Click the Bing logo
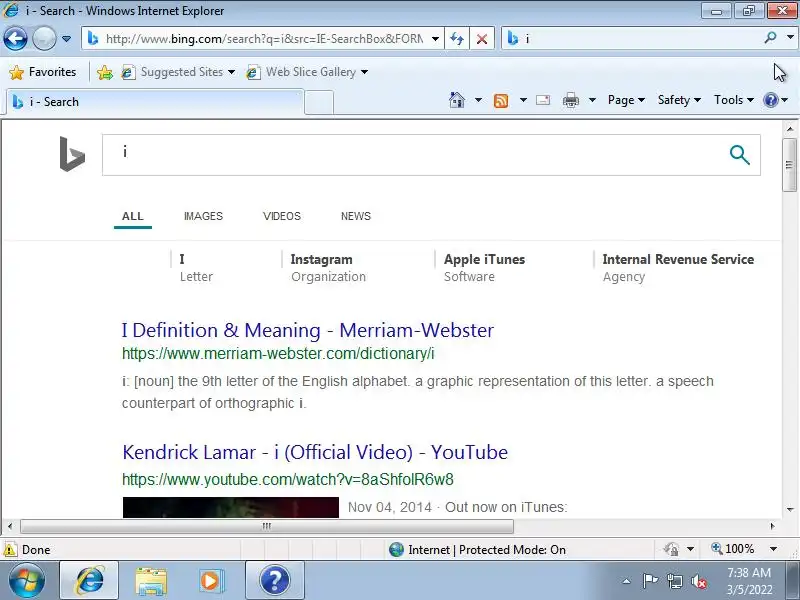The height and width of the screenshot is (600, 800). pyautogui.click(x=71, y=154)
